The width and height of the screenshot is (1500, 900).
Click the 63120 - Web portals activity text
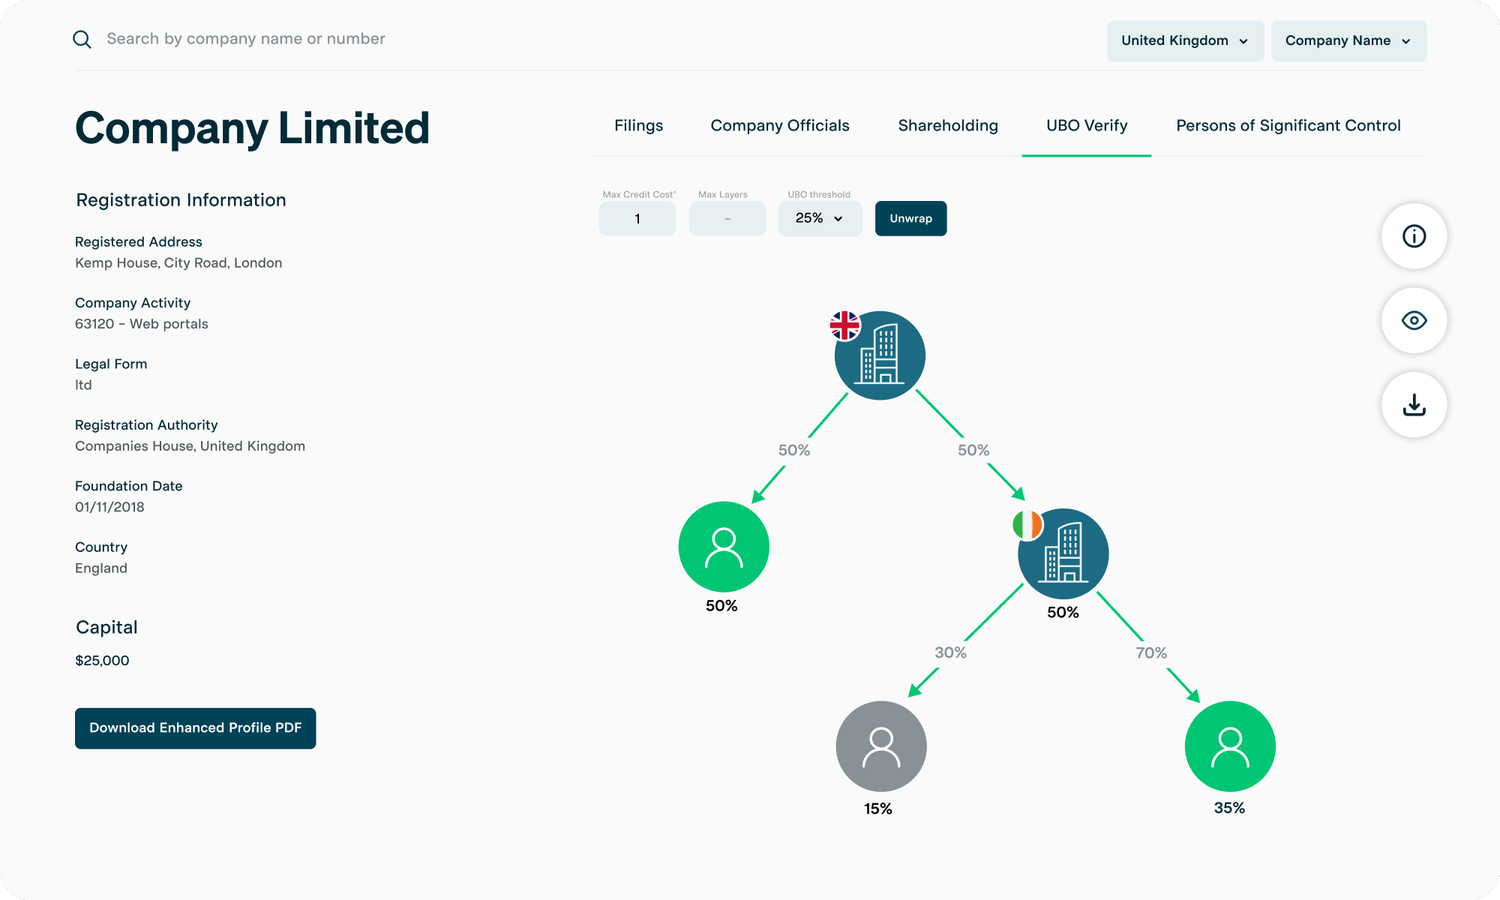click(142, 324)
